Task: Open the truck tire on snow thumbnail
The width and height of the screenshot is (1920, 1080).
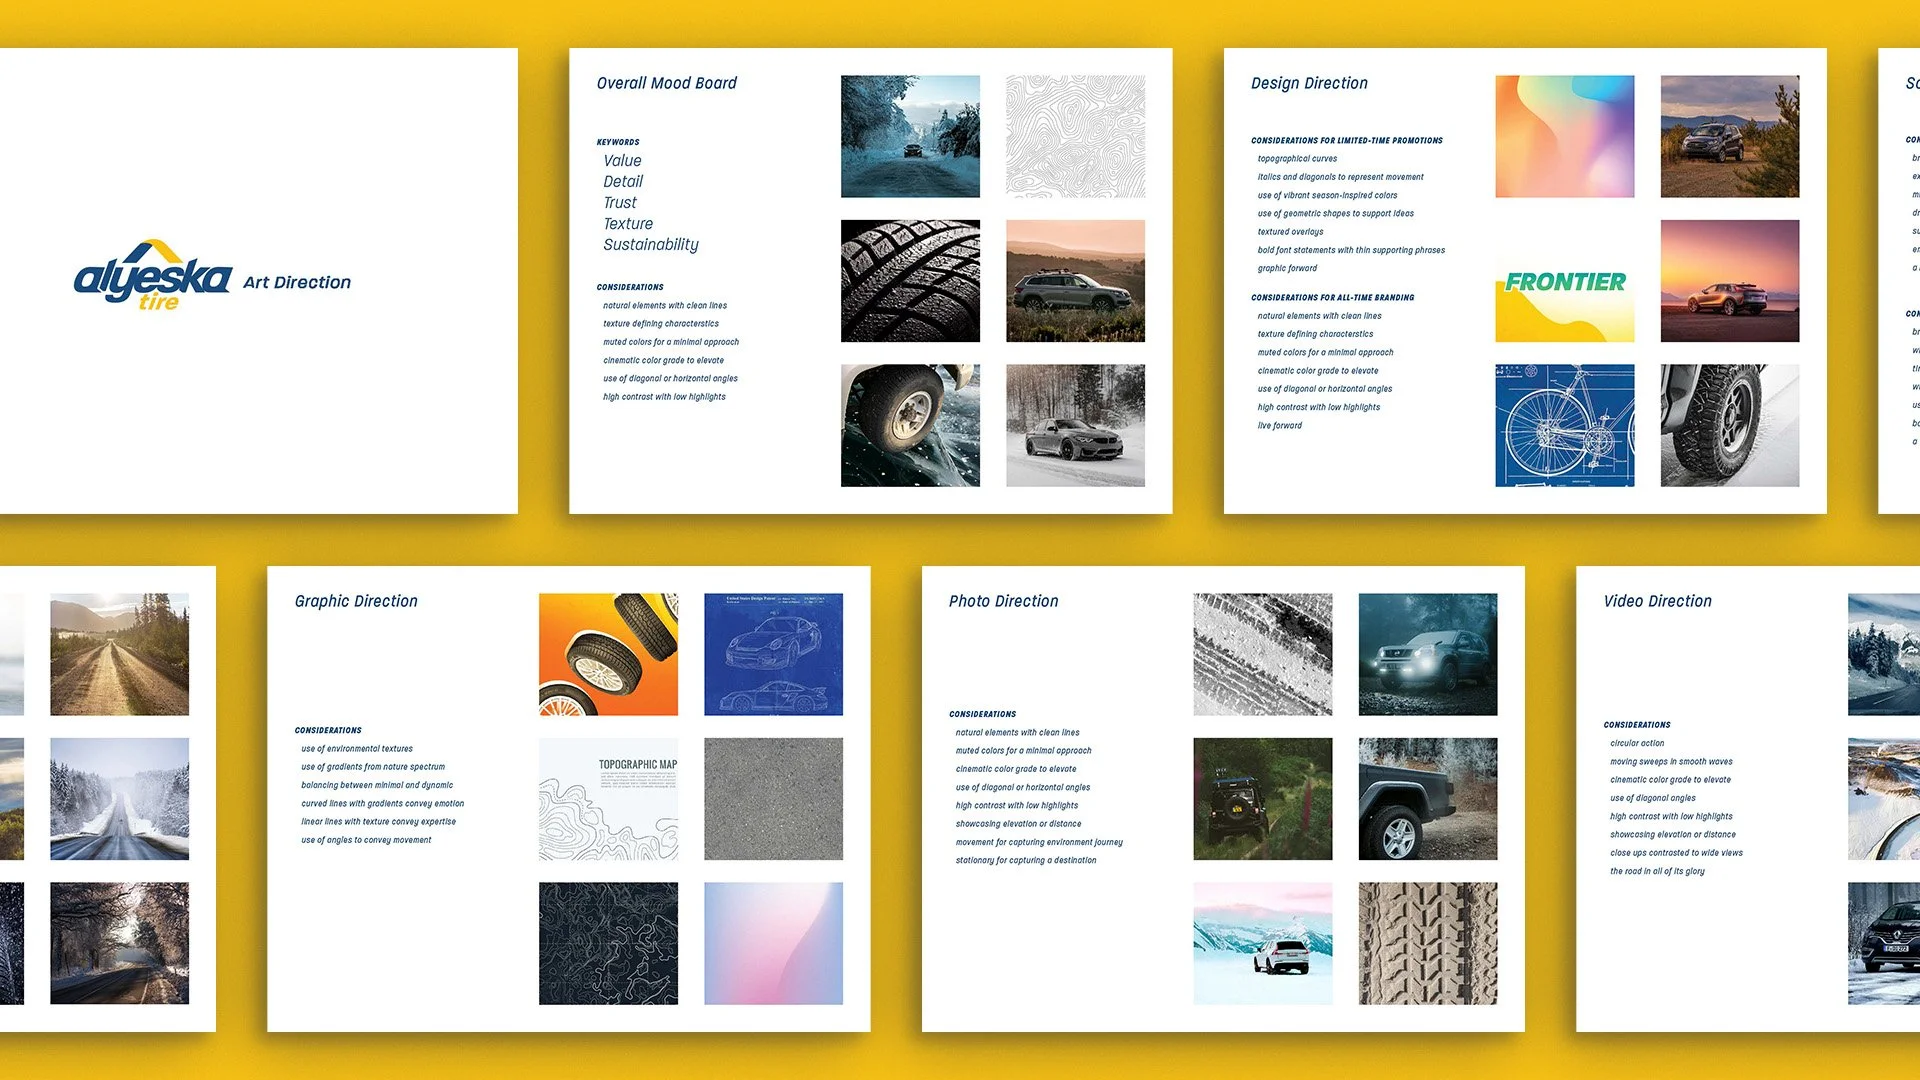Action: tap(1730, 425)
